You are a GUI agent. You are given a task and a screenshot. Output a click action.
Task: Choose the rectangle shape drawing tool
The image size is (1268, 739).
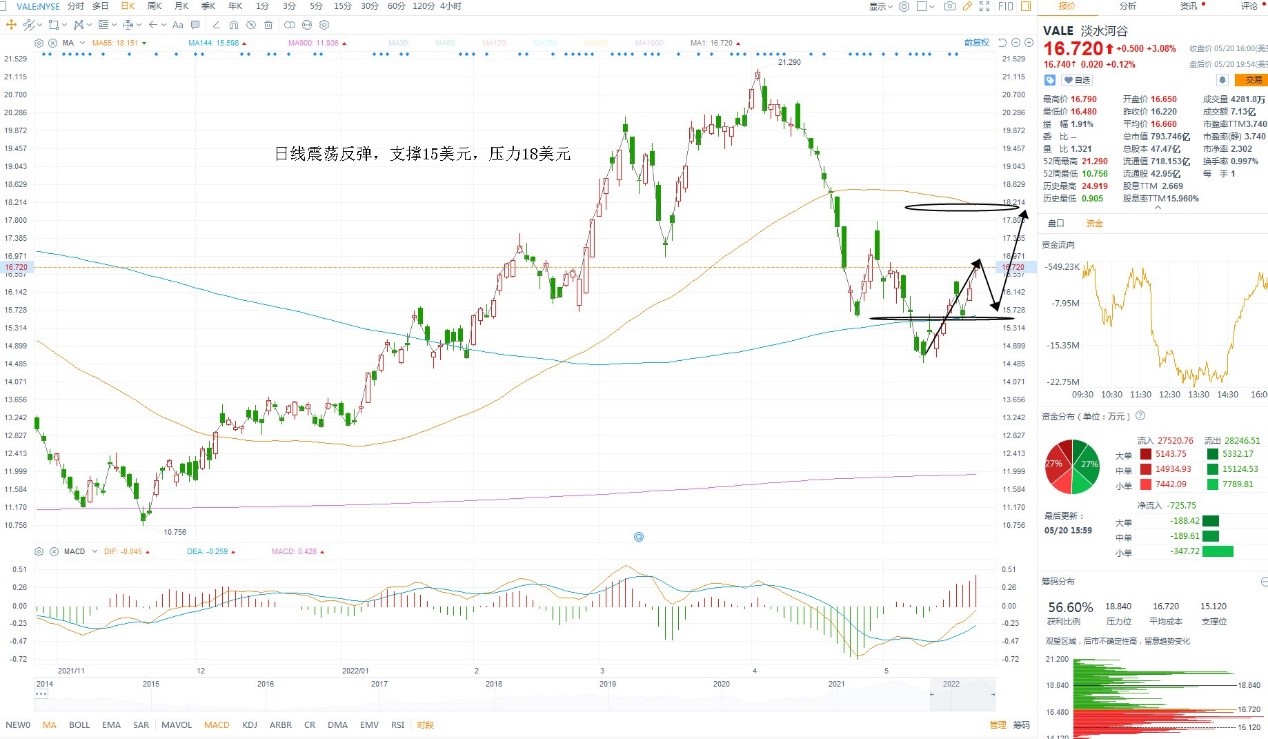tap(53, 24)
